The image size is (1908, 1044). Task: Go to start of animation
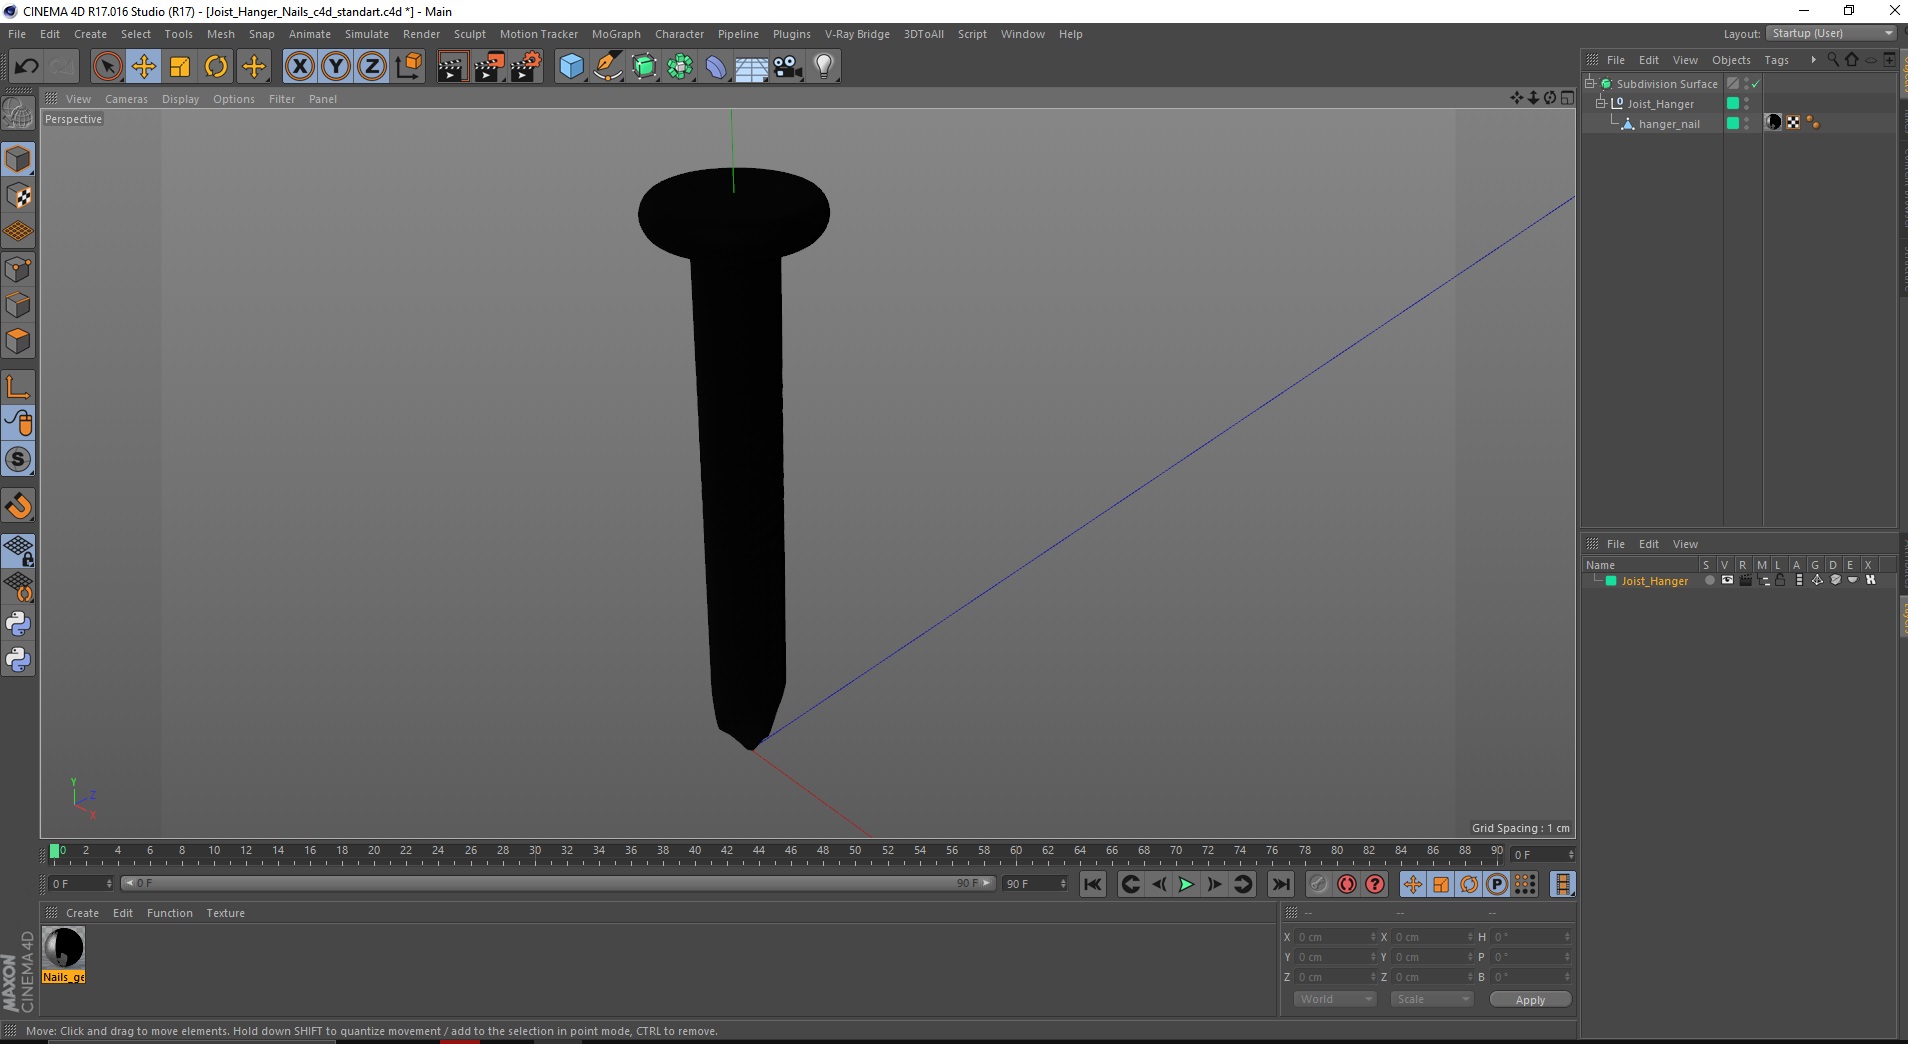(1092, 884)
